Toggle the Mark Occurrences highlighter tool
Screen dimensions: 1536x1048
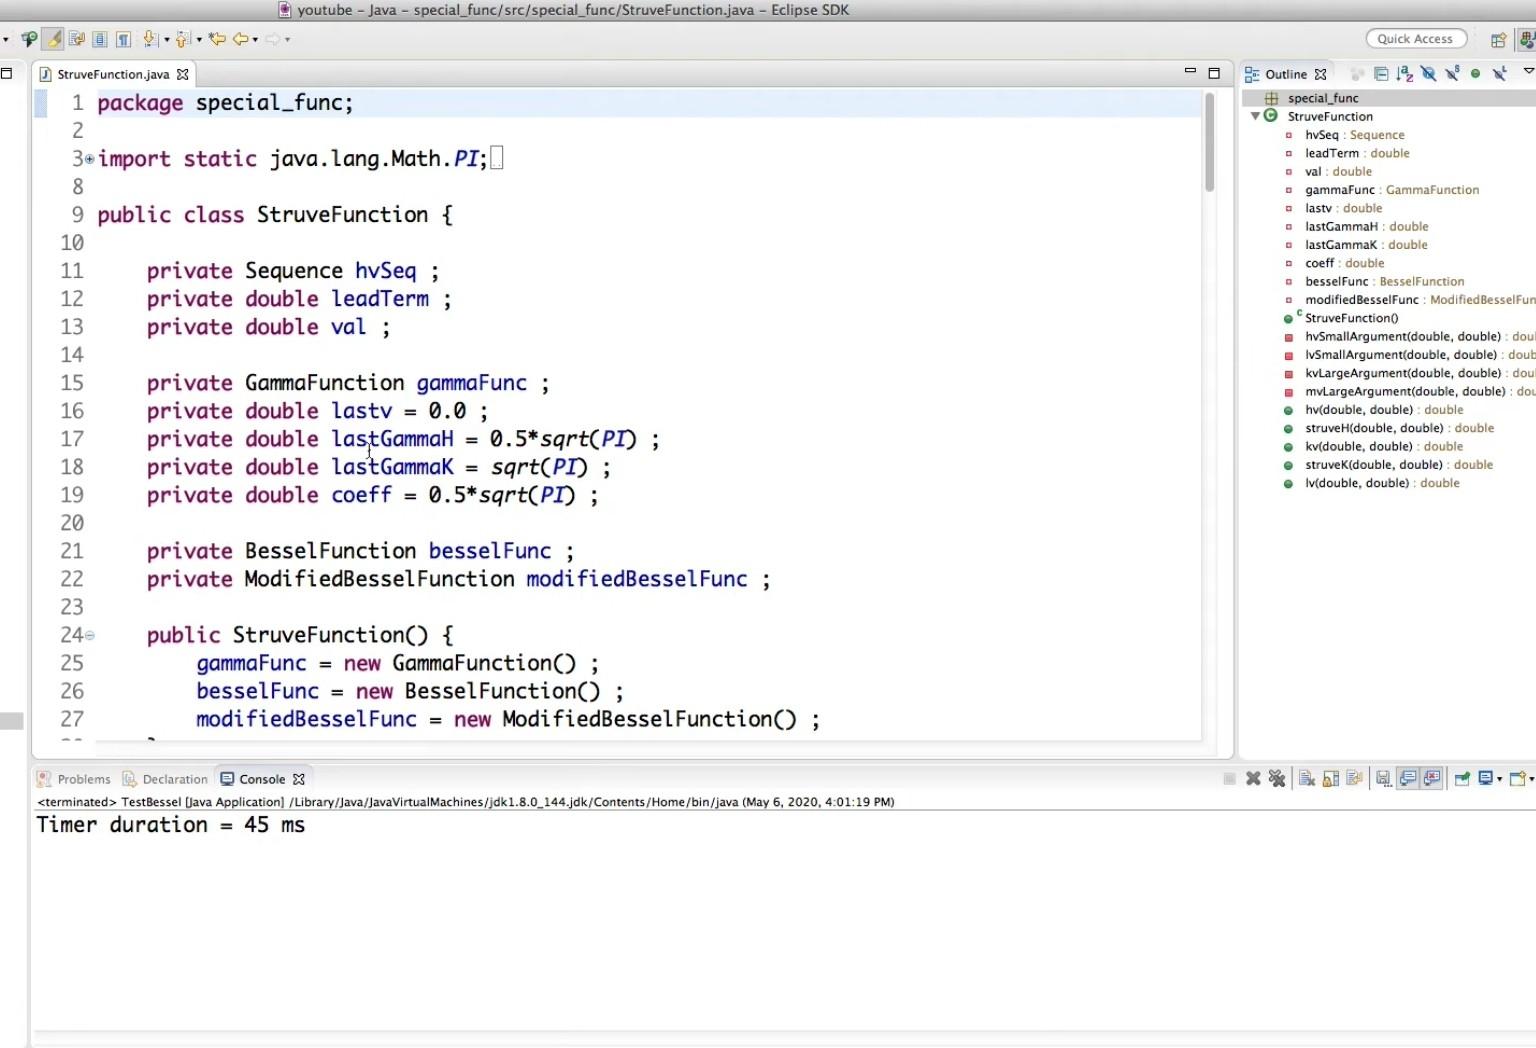53,39
